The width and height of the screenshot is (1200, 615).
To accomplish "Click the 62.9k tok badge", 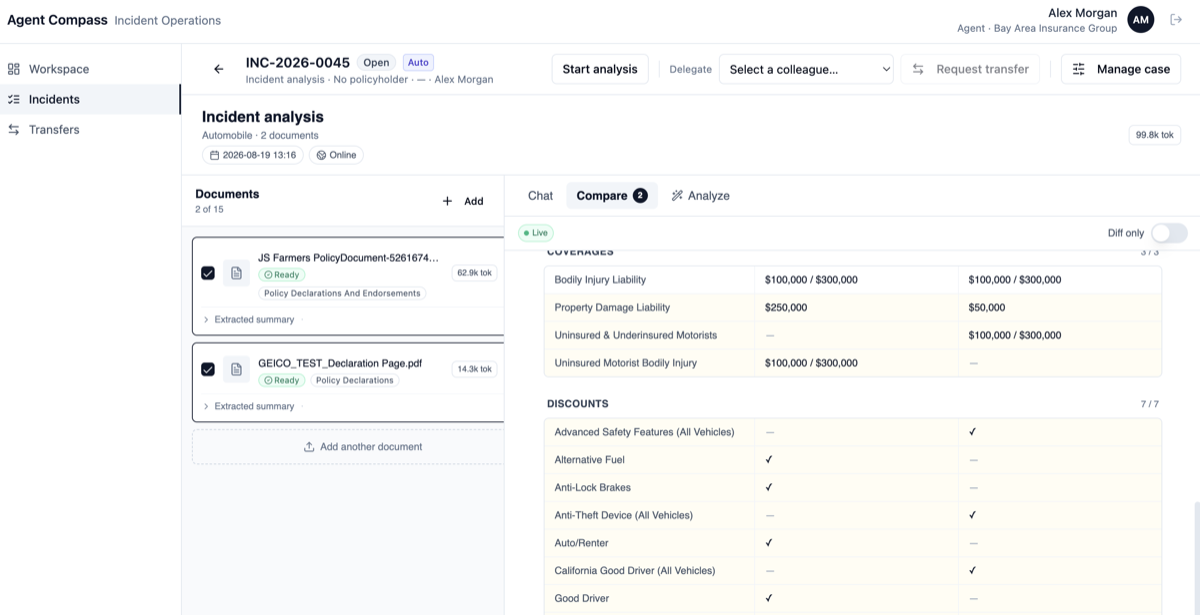I will click(474, 273).
